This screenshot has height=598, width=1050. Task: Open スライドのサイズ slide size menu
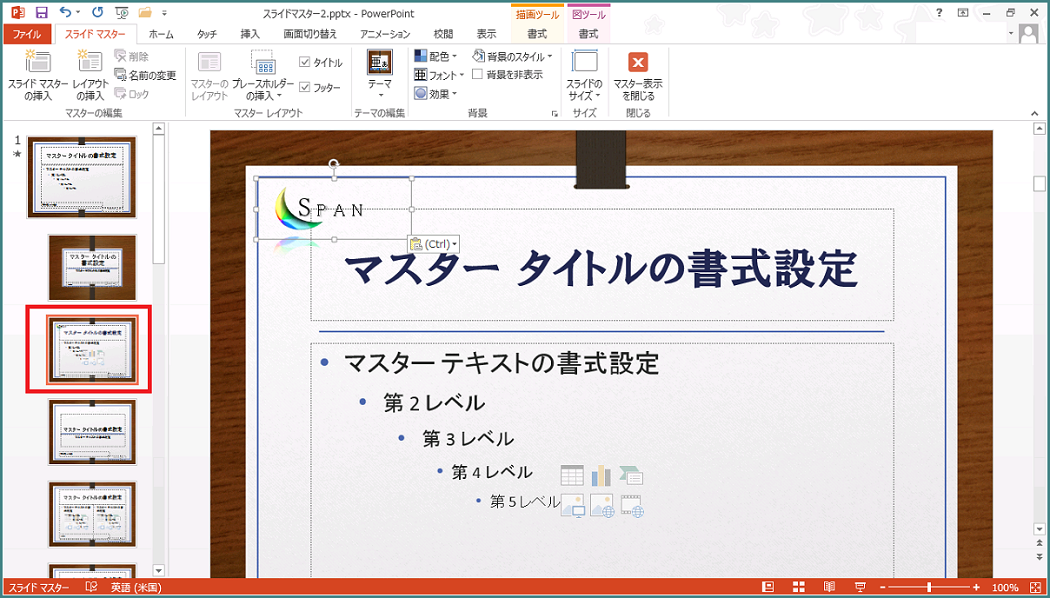coord(585,76)
